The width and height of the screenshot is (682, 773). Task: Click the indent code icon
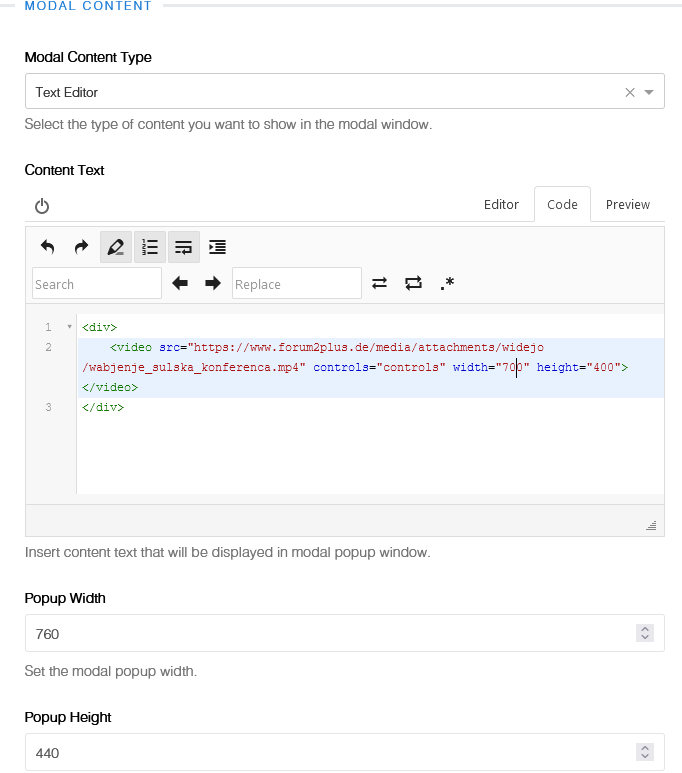click(x=218, y=247)
